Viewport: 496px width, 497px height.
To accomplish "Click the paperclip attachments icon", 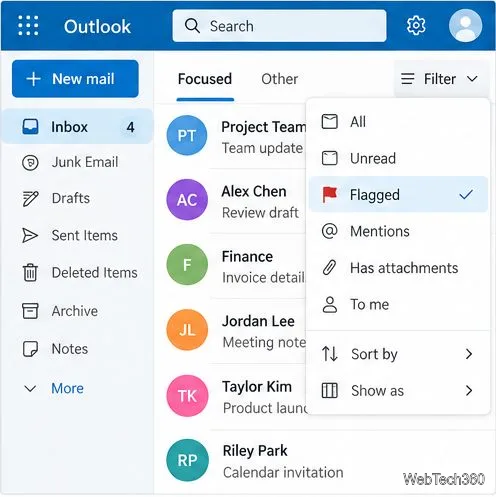I will [x=329, y=268].
